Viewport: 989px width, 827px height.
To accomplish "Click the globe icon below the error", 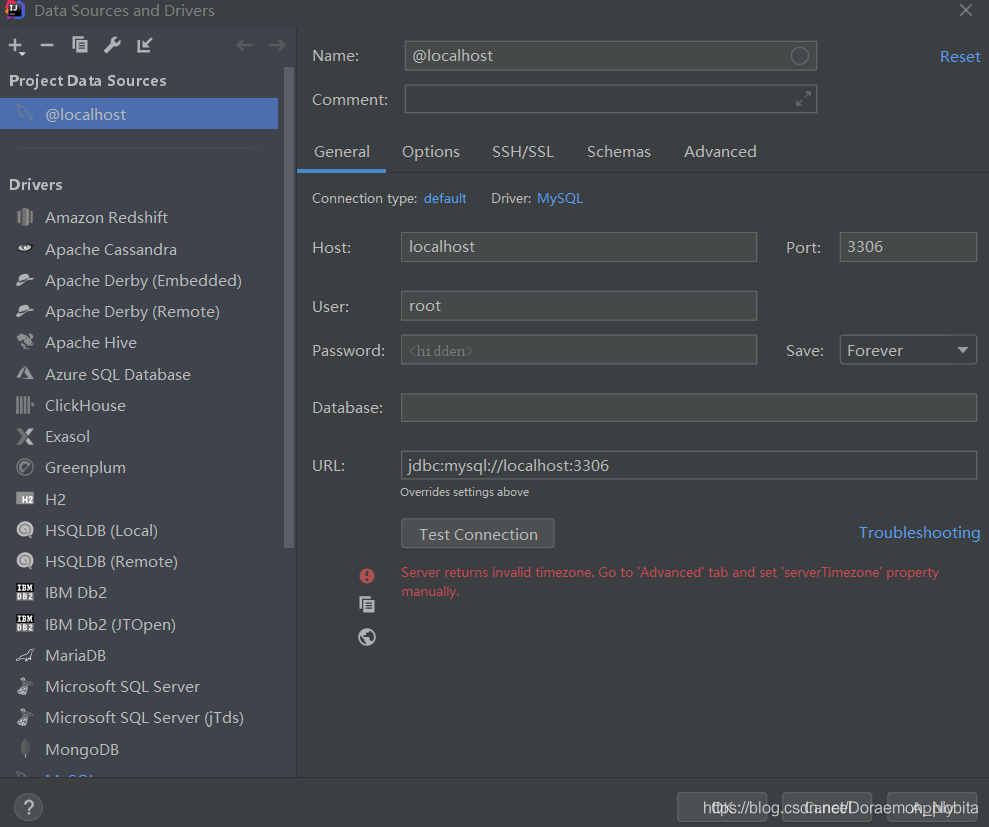I will (x=367, y=637).
